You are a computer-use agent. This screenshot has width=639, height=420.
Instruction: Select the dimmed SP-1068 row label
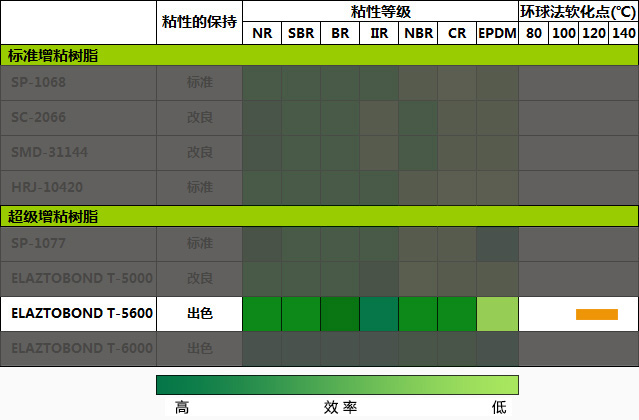pyautogui.click(x=38, y=82)
